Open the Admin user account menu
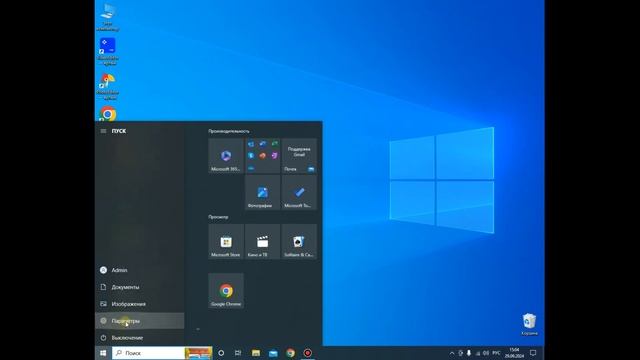640x360 pixels. point(140,270)
